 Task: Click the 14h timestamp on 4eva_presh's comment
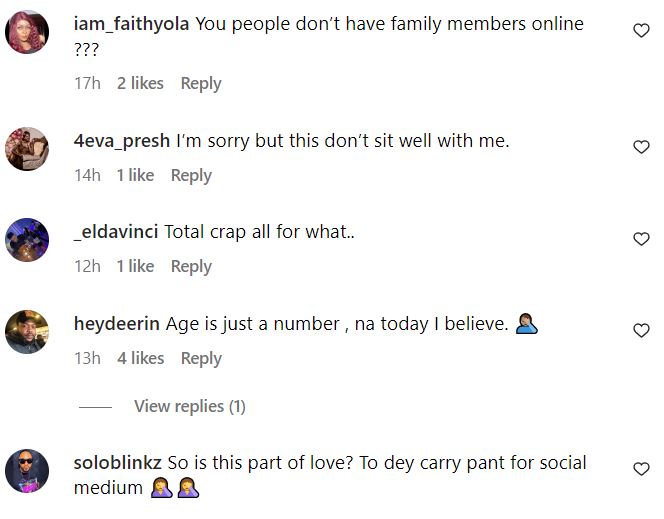coord(87,175)
